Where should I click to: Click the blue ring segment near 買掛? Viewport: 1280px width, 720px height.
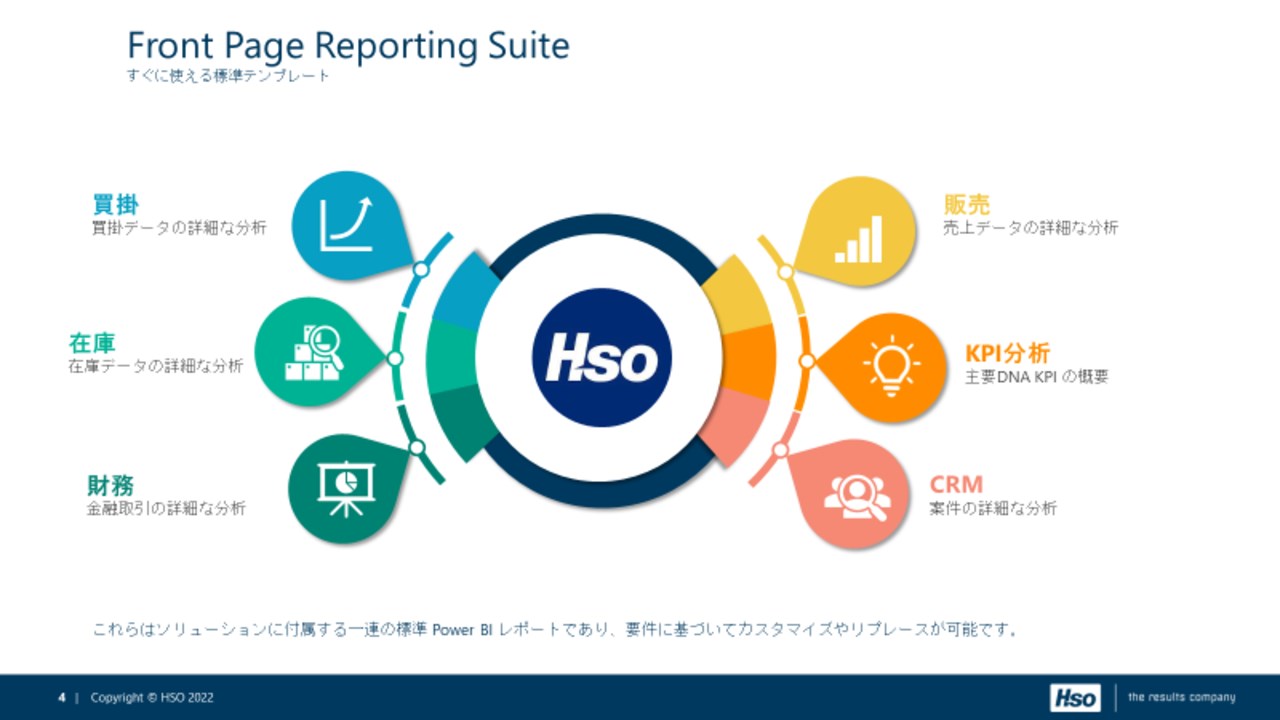coord(467,292)
